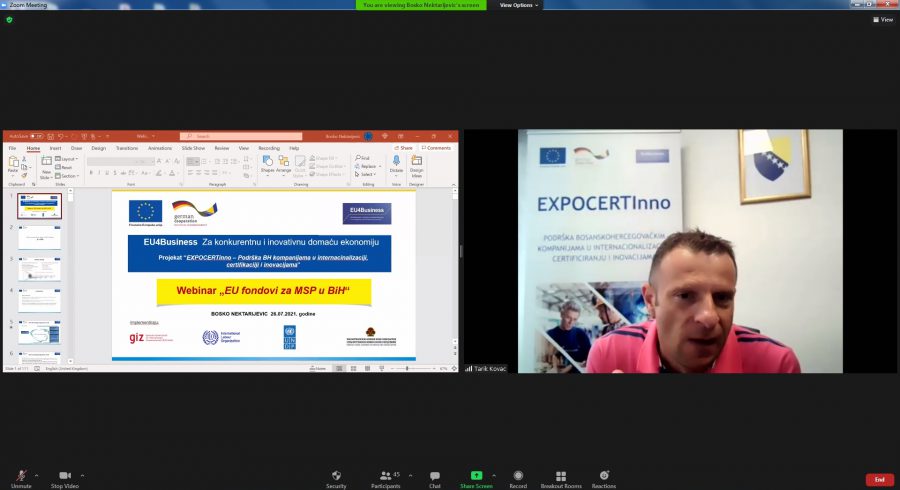Stop Video in Zoom toolbar
Viewport: 900px width, 490px height.
(64, 479)
